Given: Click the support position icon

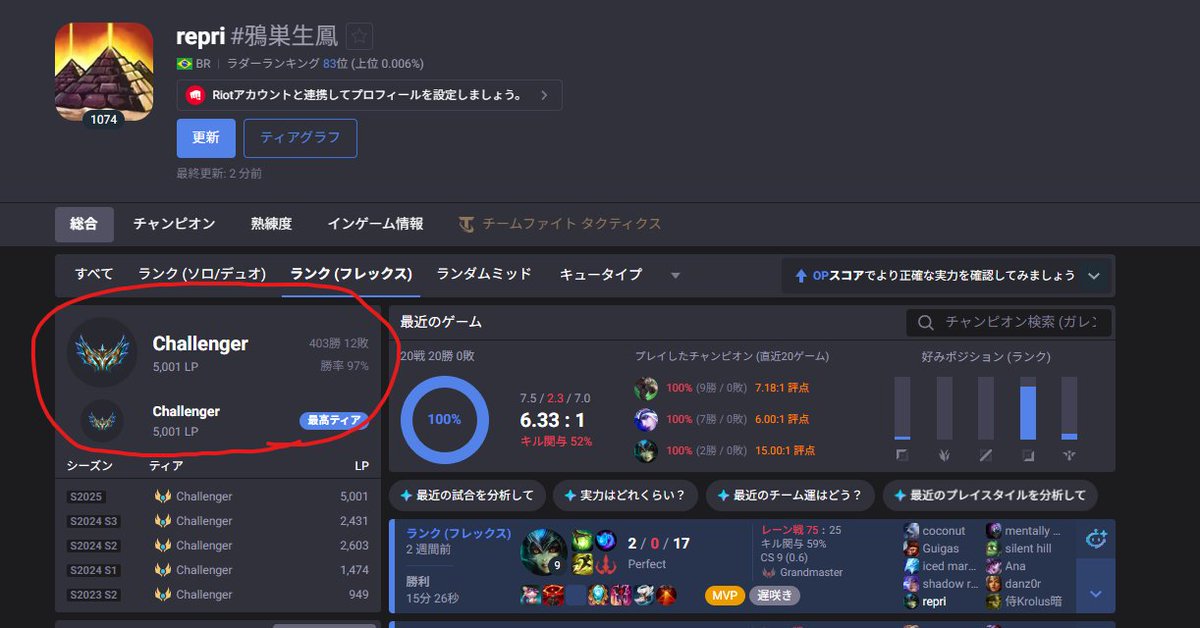Looking at the screenshot, I should 1069,455.
